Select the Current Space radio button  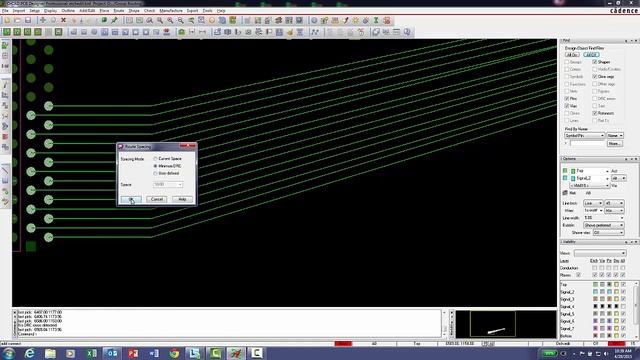[x=156, y=158]
